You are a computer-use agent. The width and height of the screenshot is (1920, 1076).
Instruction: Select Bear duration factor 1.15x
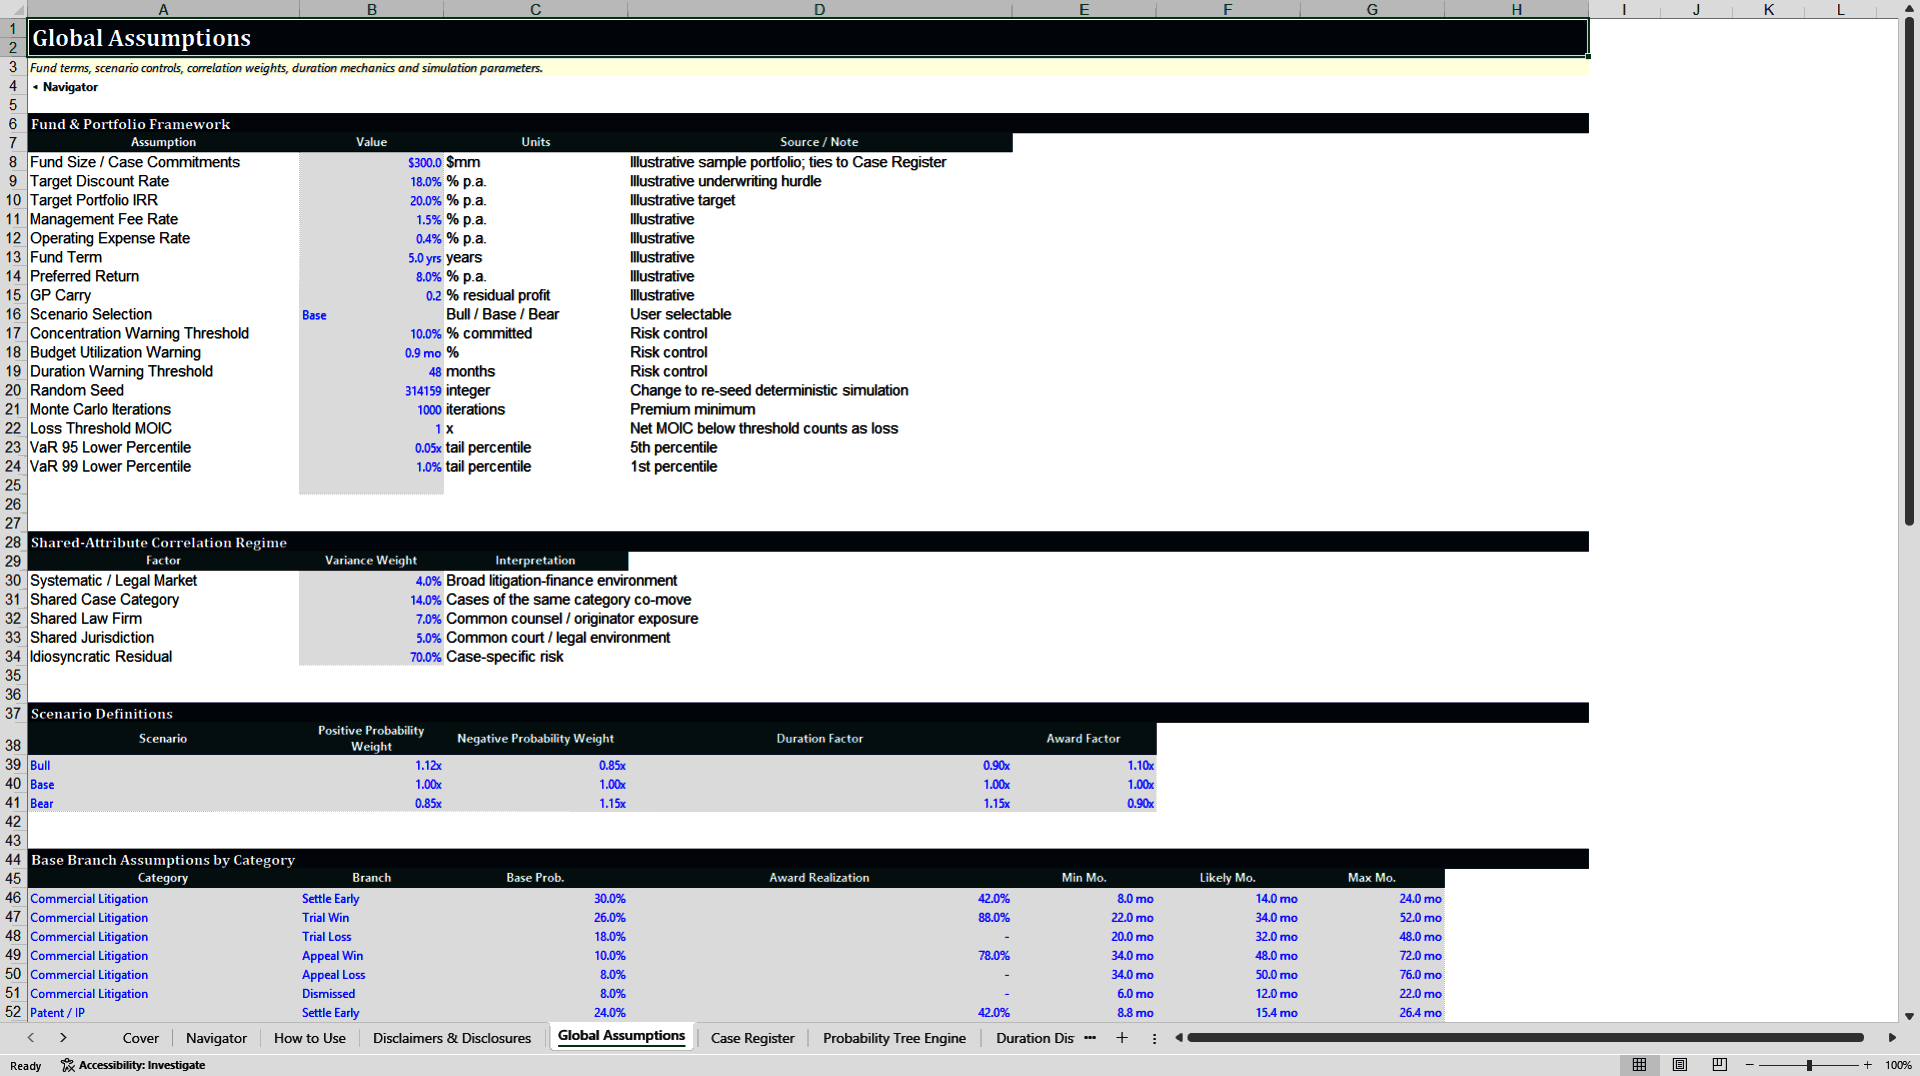click(x=819, y=803)
